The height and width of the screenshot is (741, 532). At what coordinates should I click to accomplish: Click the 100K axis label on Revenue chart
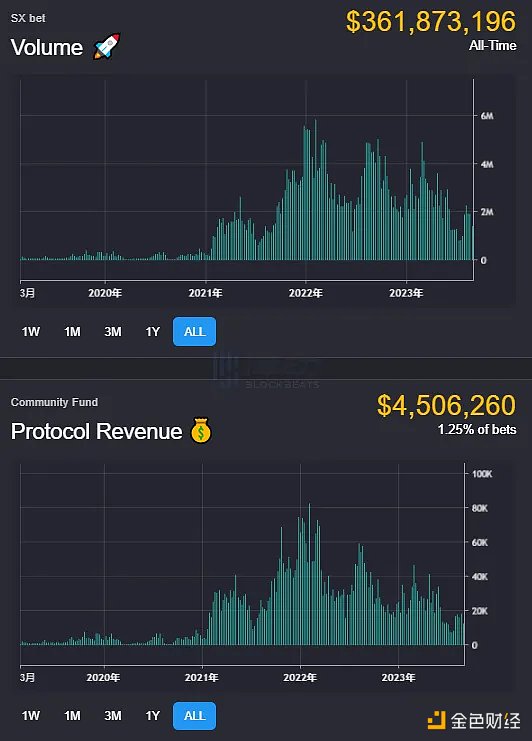click(482, 474)
